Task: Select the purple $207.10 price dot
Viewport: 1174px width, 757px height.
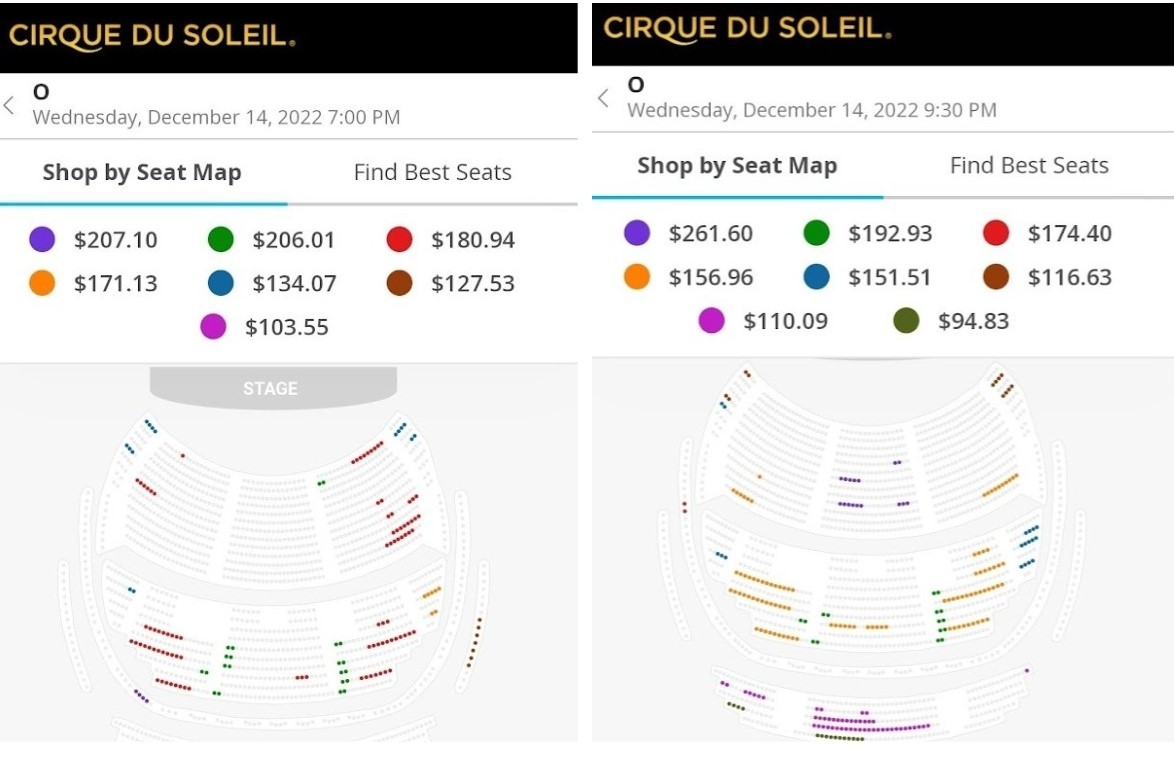Action: (x=42, y=240)
